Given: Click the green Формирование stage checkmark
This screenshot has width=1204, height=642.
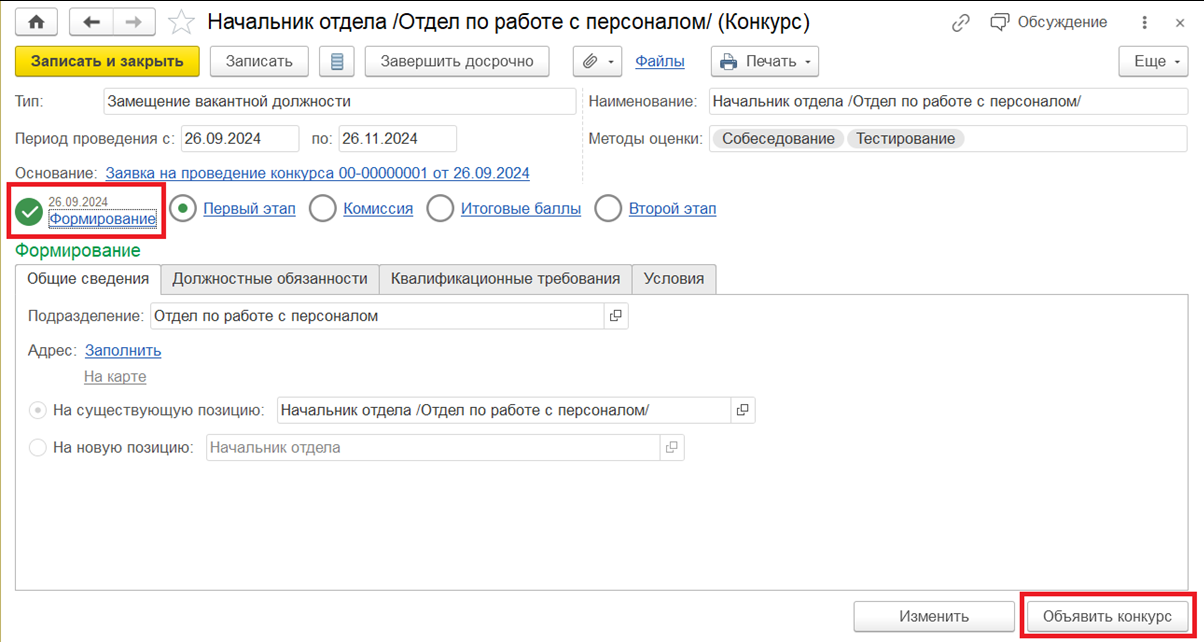Looking at the screenshot, I should [x=30, y=212].
